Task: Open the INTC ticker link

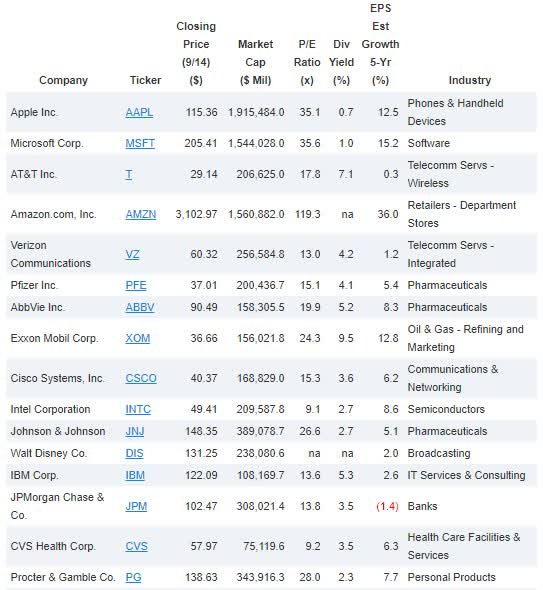Action: point(138,409)
